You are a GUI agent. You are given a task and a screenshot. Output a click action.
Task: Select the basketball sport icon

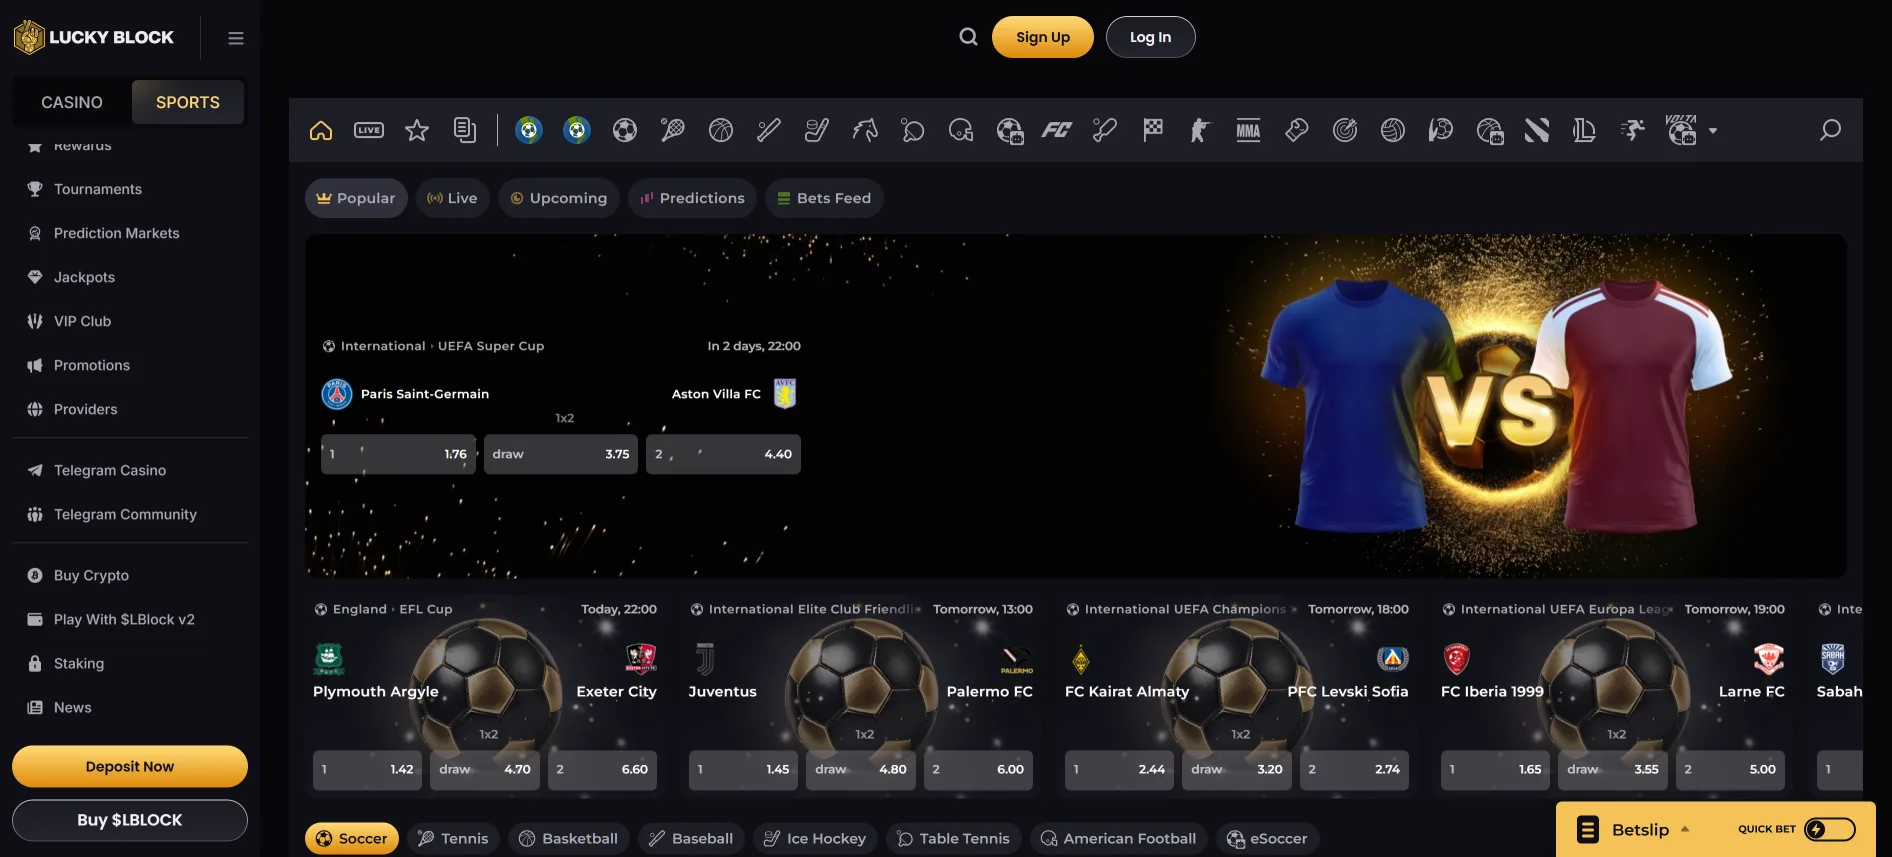click(721, 130)
